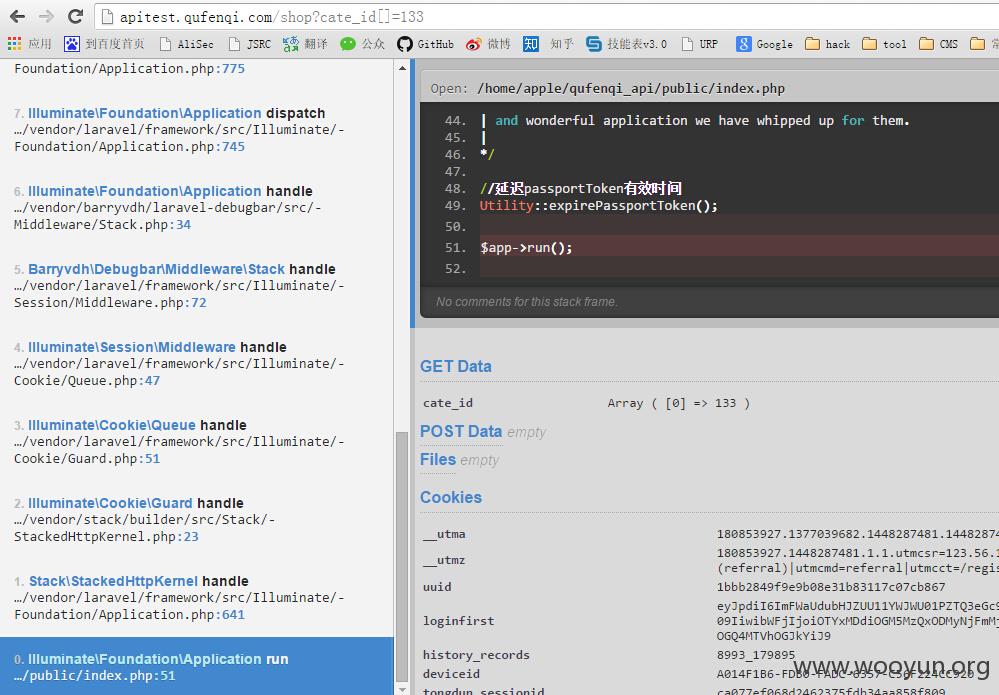Image resolution: width=999 pixels, height=695 pixels.
Task: Click the Cookies section heading
Action: (x=450, y=497)
